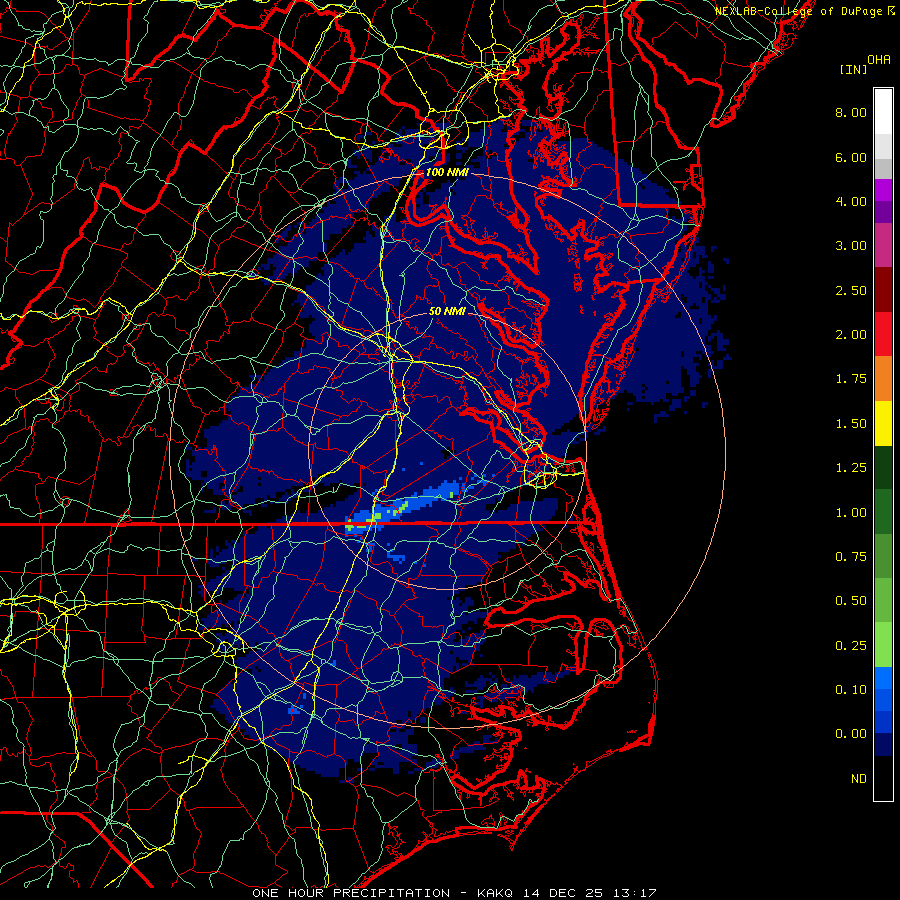Image resolution: width=900 pixels, height=900 pixels.
Task: Click the light green 0.50 inch legend swatch
Action: (883, 600)
